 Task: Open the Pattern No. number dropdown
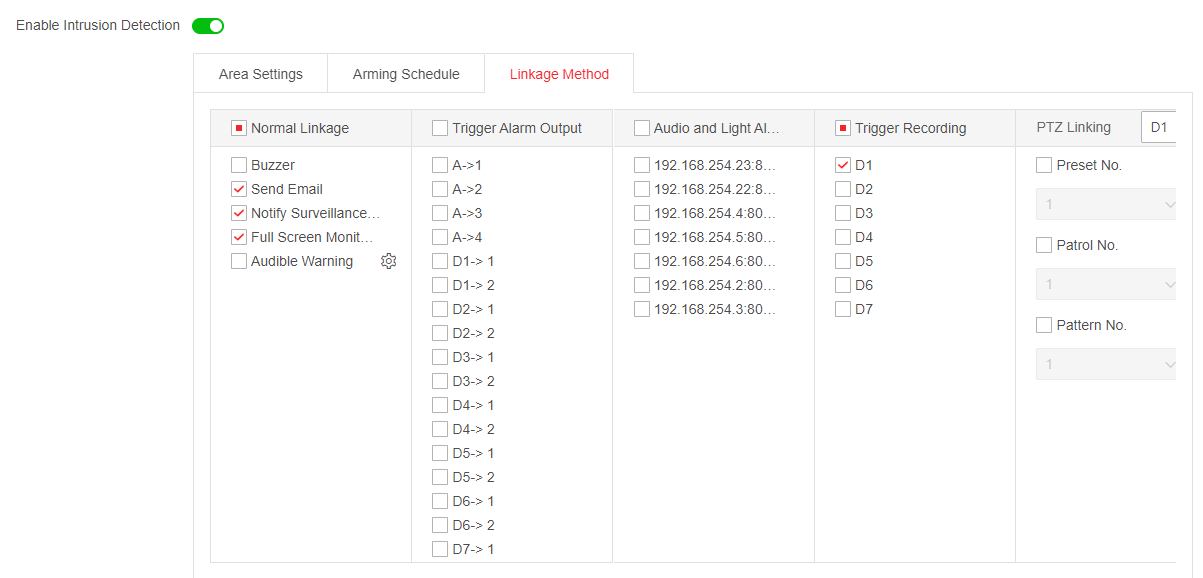pyautogui.click(x=1106, y=365)
